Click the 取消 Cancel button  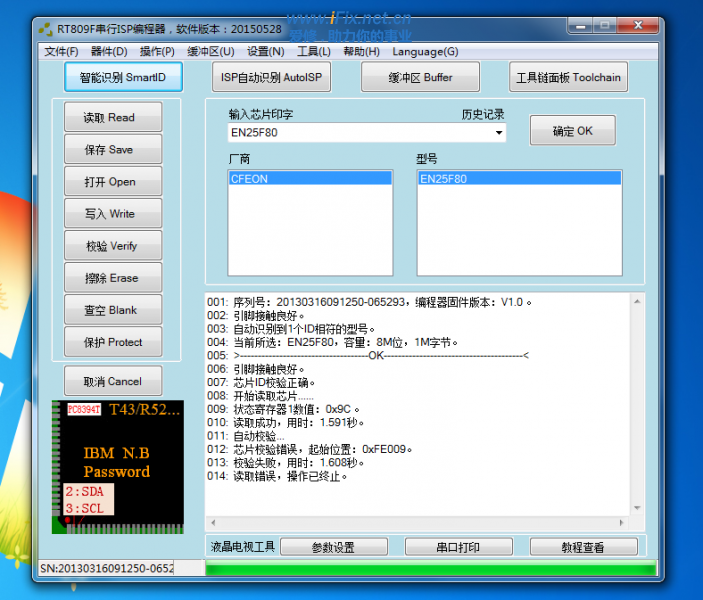113,381
